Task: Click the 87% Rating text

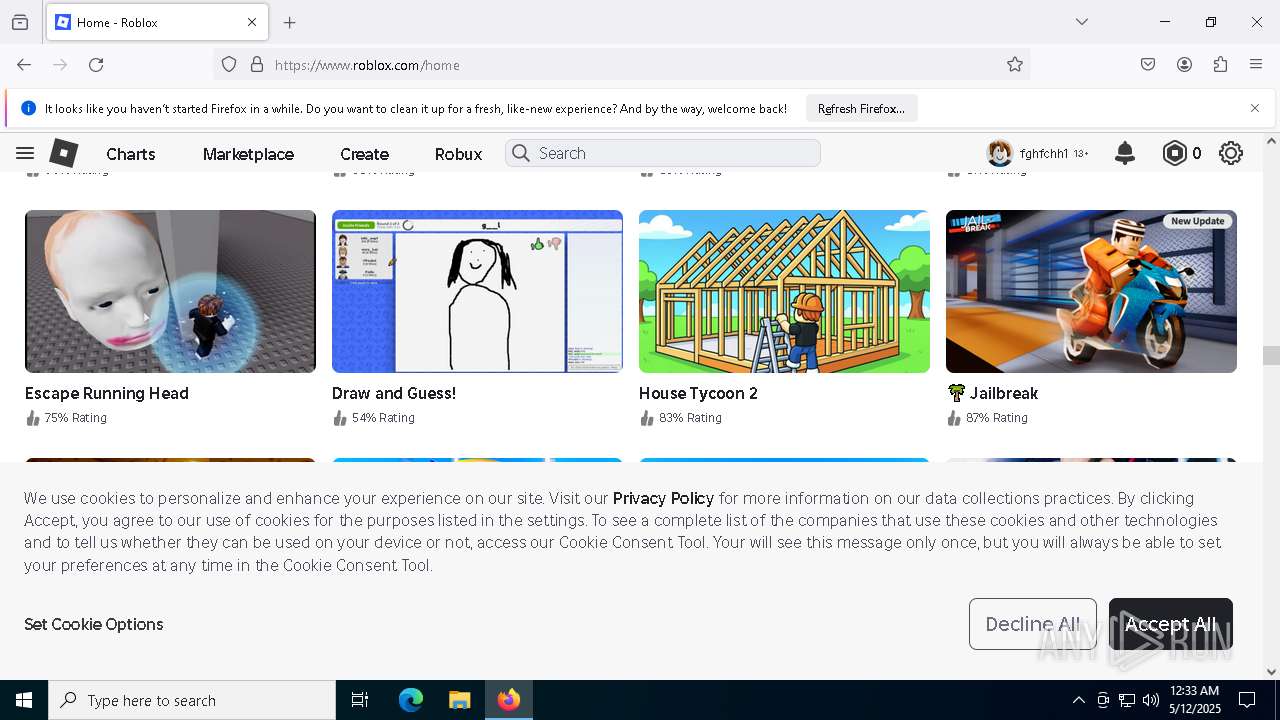Action: (x=996, y=418)
